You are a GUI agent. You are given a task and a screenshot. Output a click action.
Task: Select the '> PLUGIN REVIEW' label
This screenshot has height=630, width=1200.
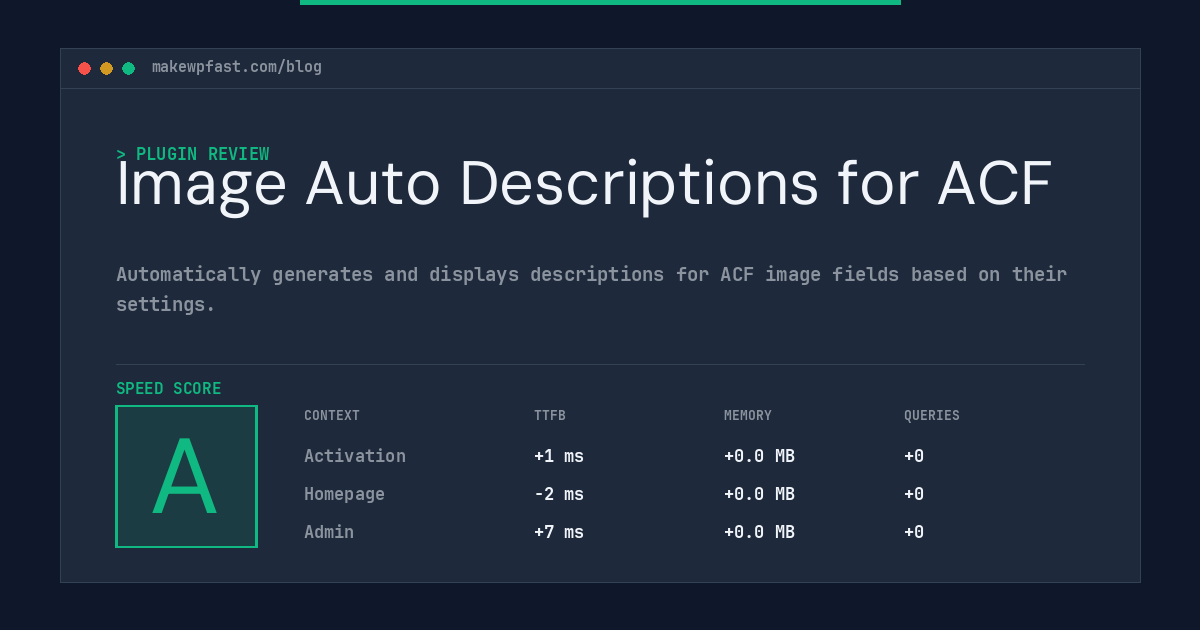pyautogui.click(x=193, y=154)
